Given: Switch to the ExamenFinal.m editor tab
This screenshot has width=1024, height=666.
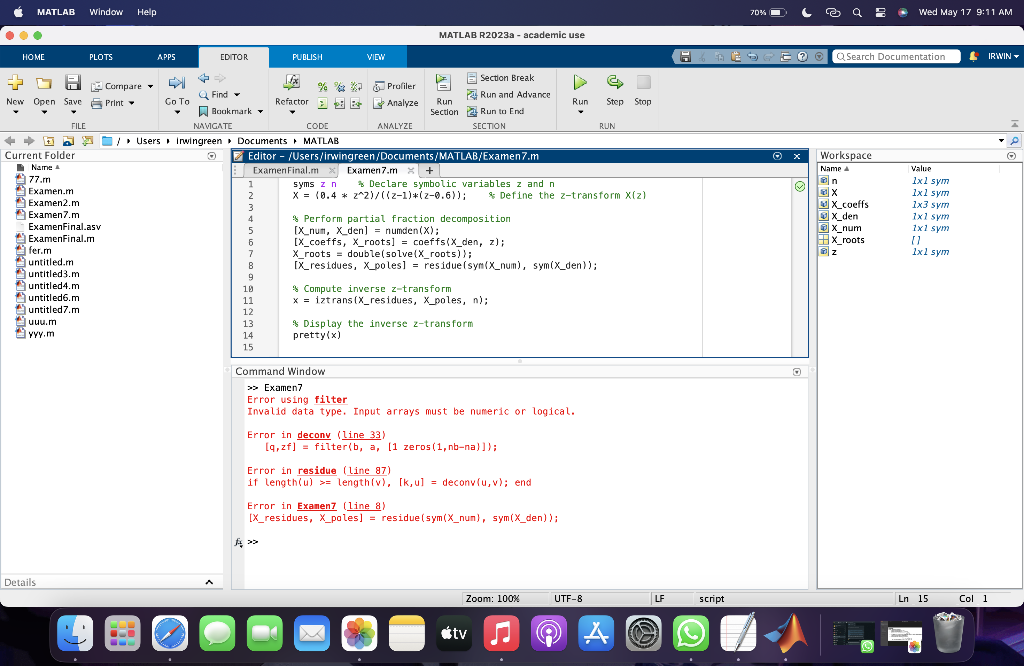Looking at the screenshot, I should [x=285, y=171].
